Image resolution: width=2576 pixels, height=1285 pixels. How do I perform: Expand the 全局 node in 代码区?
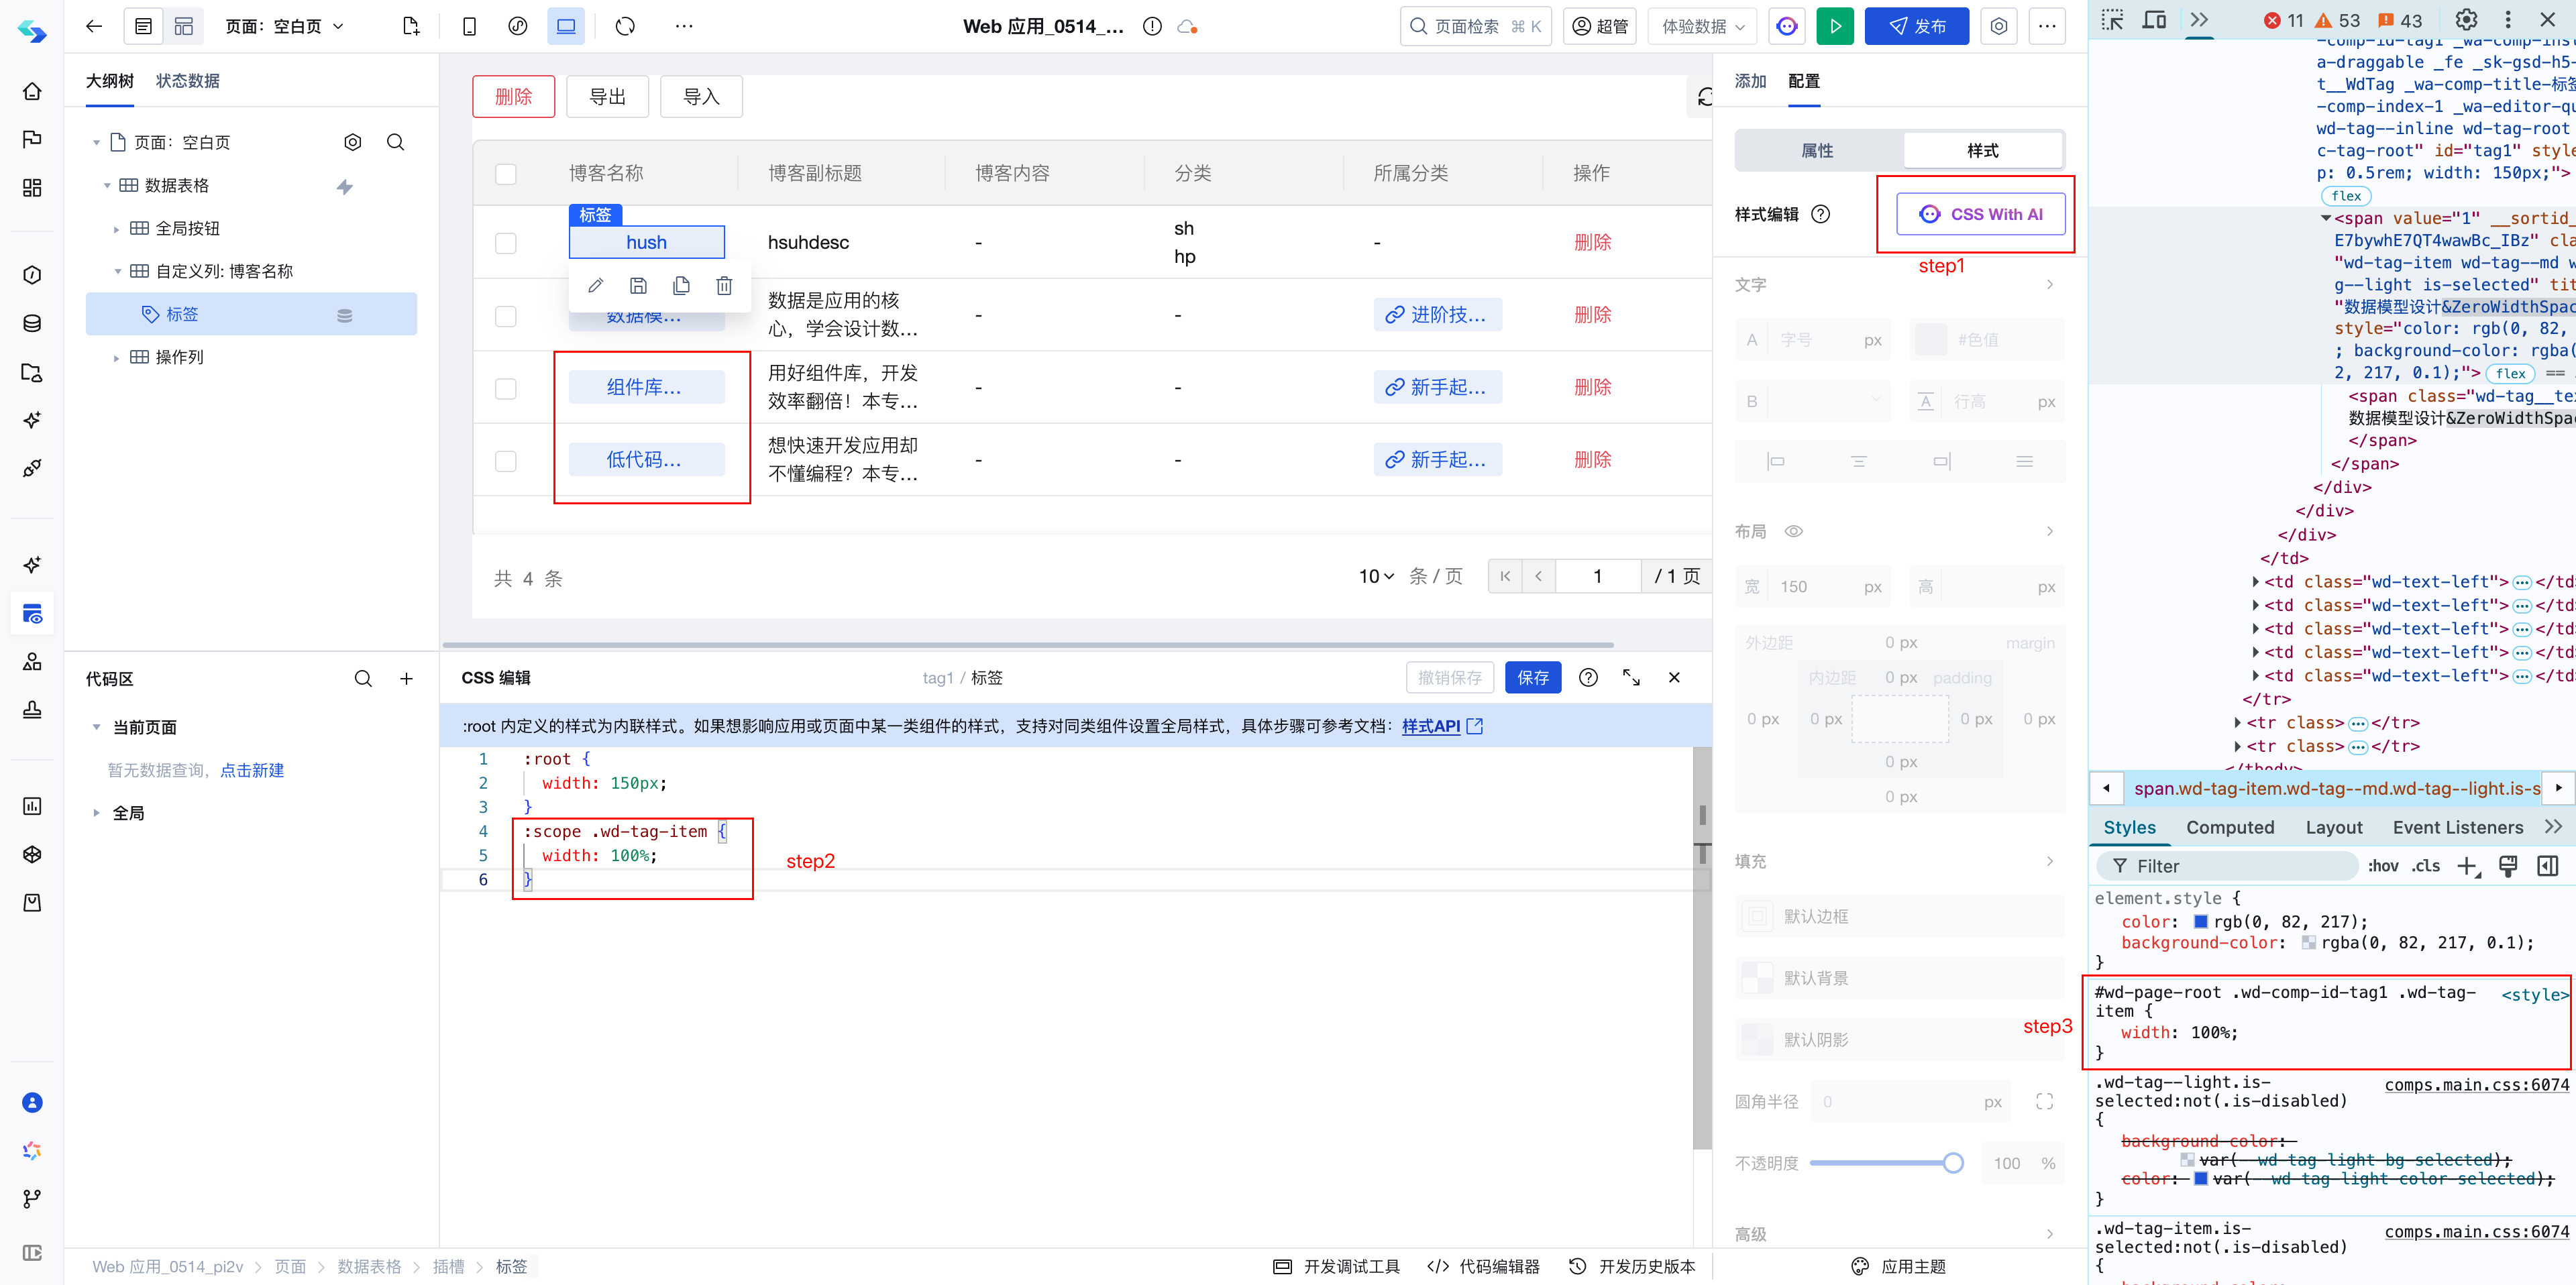coord(96,813)
